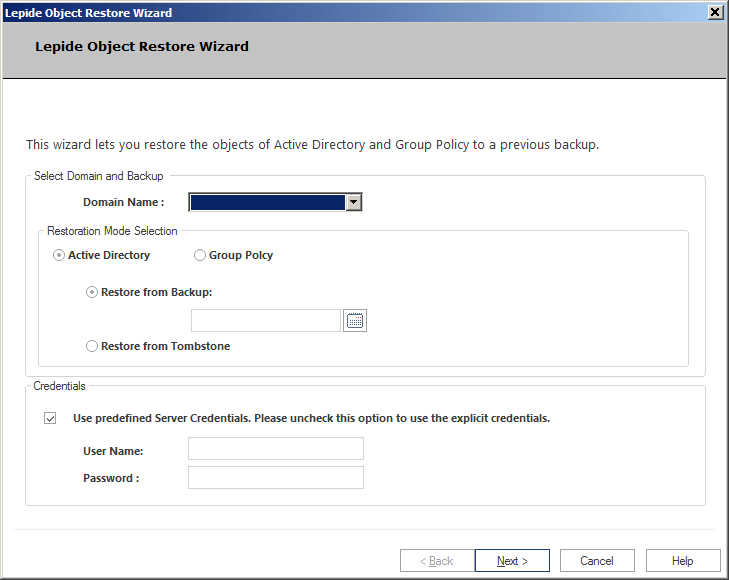Open Help for the wizard
Viewport: 729px width, 580px height.
[683, 560]
